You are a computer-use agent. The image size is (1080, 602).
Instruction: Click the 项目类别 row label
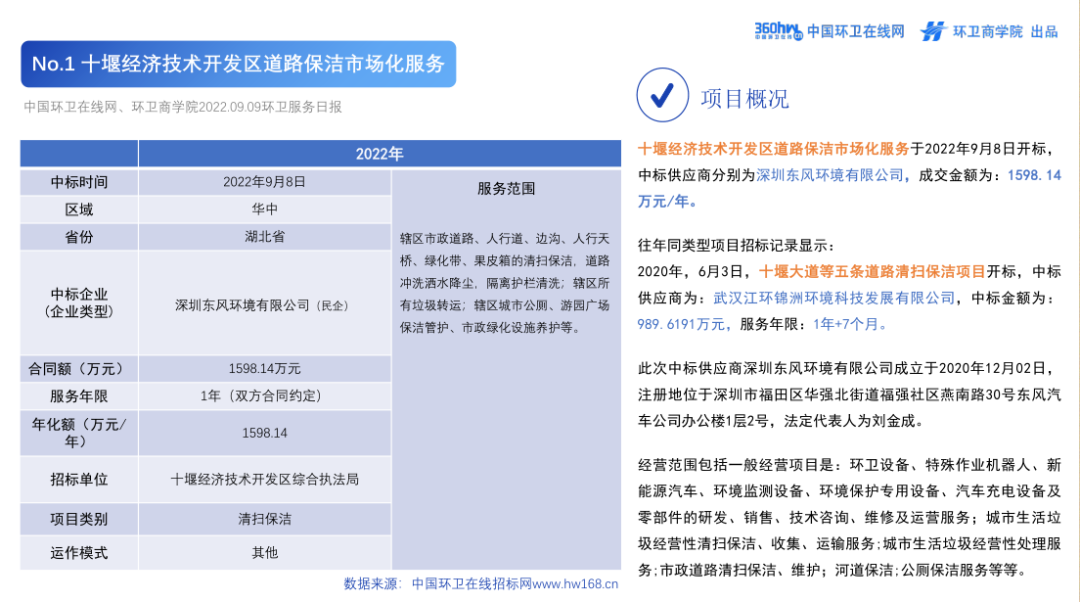(x=79, y=519)
